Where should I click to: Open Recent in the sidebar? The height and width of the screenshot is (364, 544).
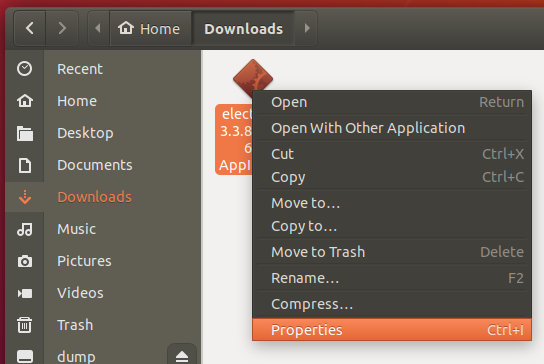(80, 69)
